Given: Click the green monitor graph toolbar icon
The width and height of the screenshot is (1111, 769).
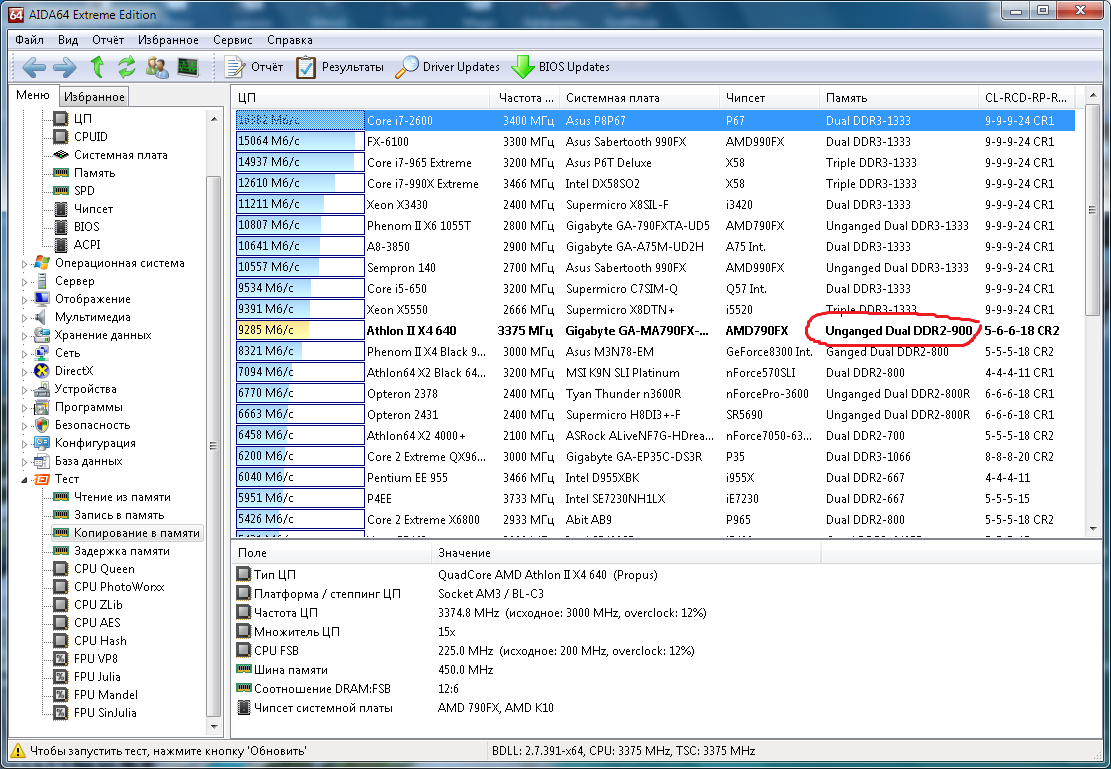Looking at the screenshot, I should (x=188, y=67).
